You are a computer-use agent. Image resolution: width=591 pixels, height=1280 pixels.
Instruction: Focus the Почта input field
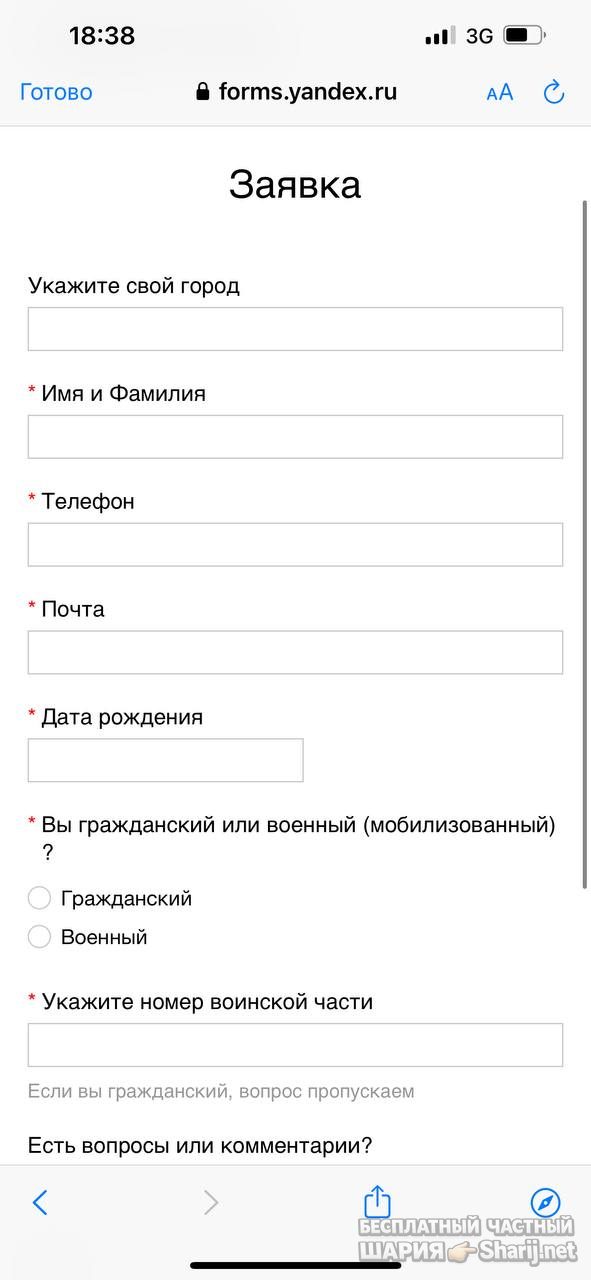pos(295,652)
